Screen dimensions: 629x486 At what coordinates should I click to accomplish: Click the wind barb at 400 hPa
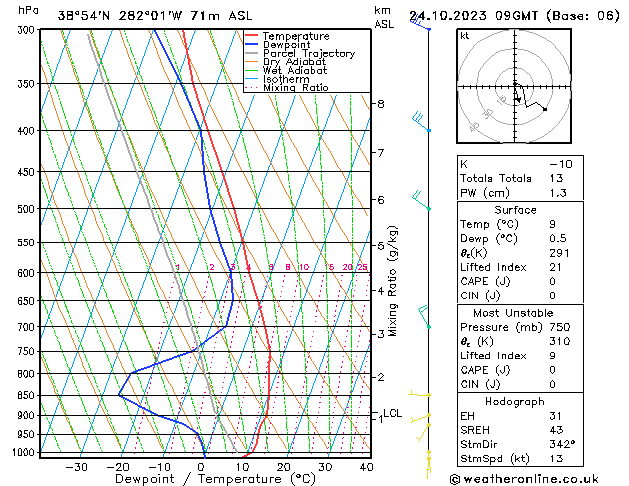tap(421, 122)
